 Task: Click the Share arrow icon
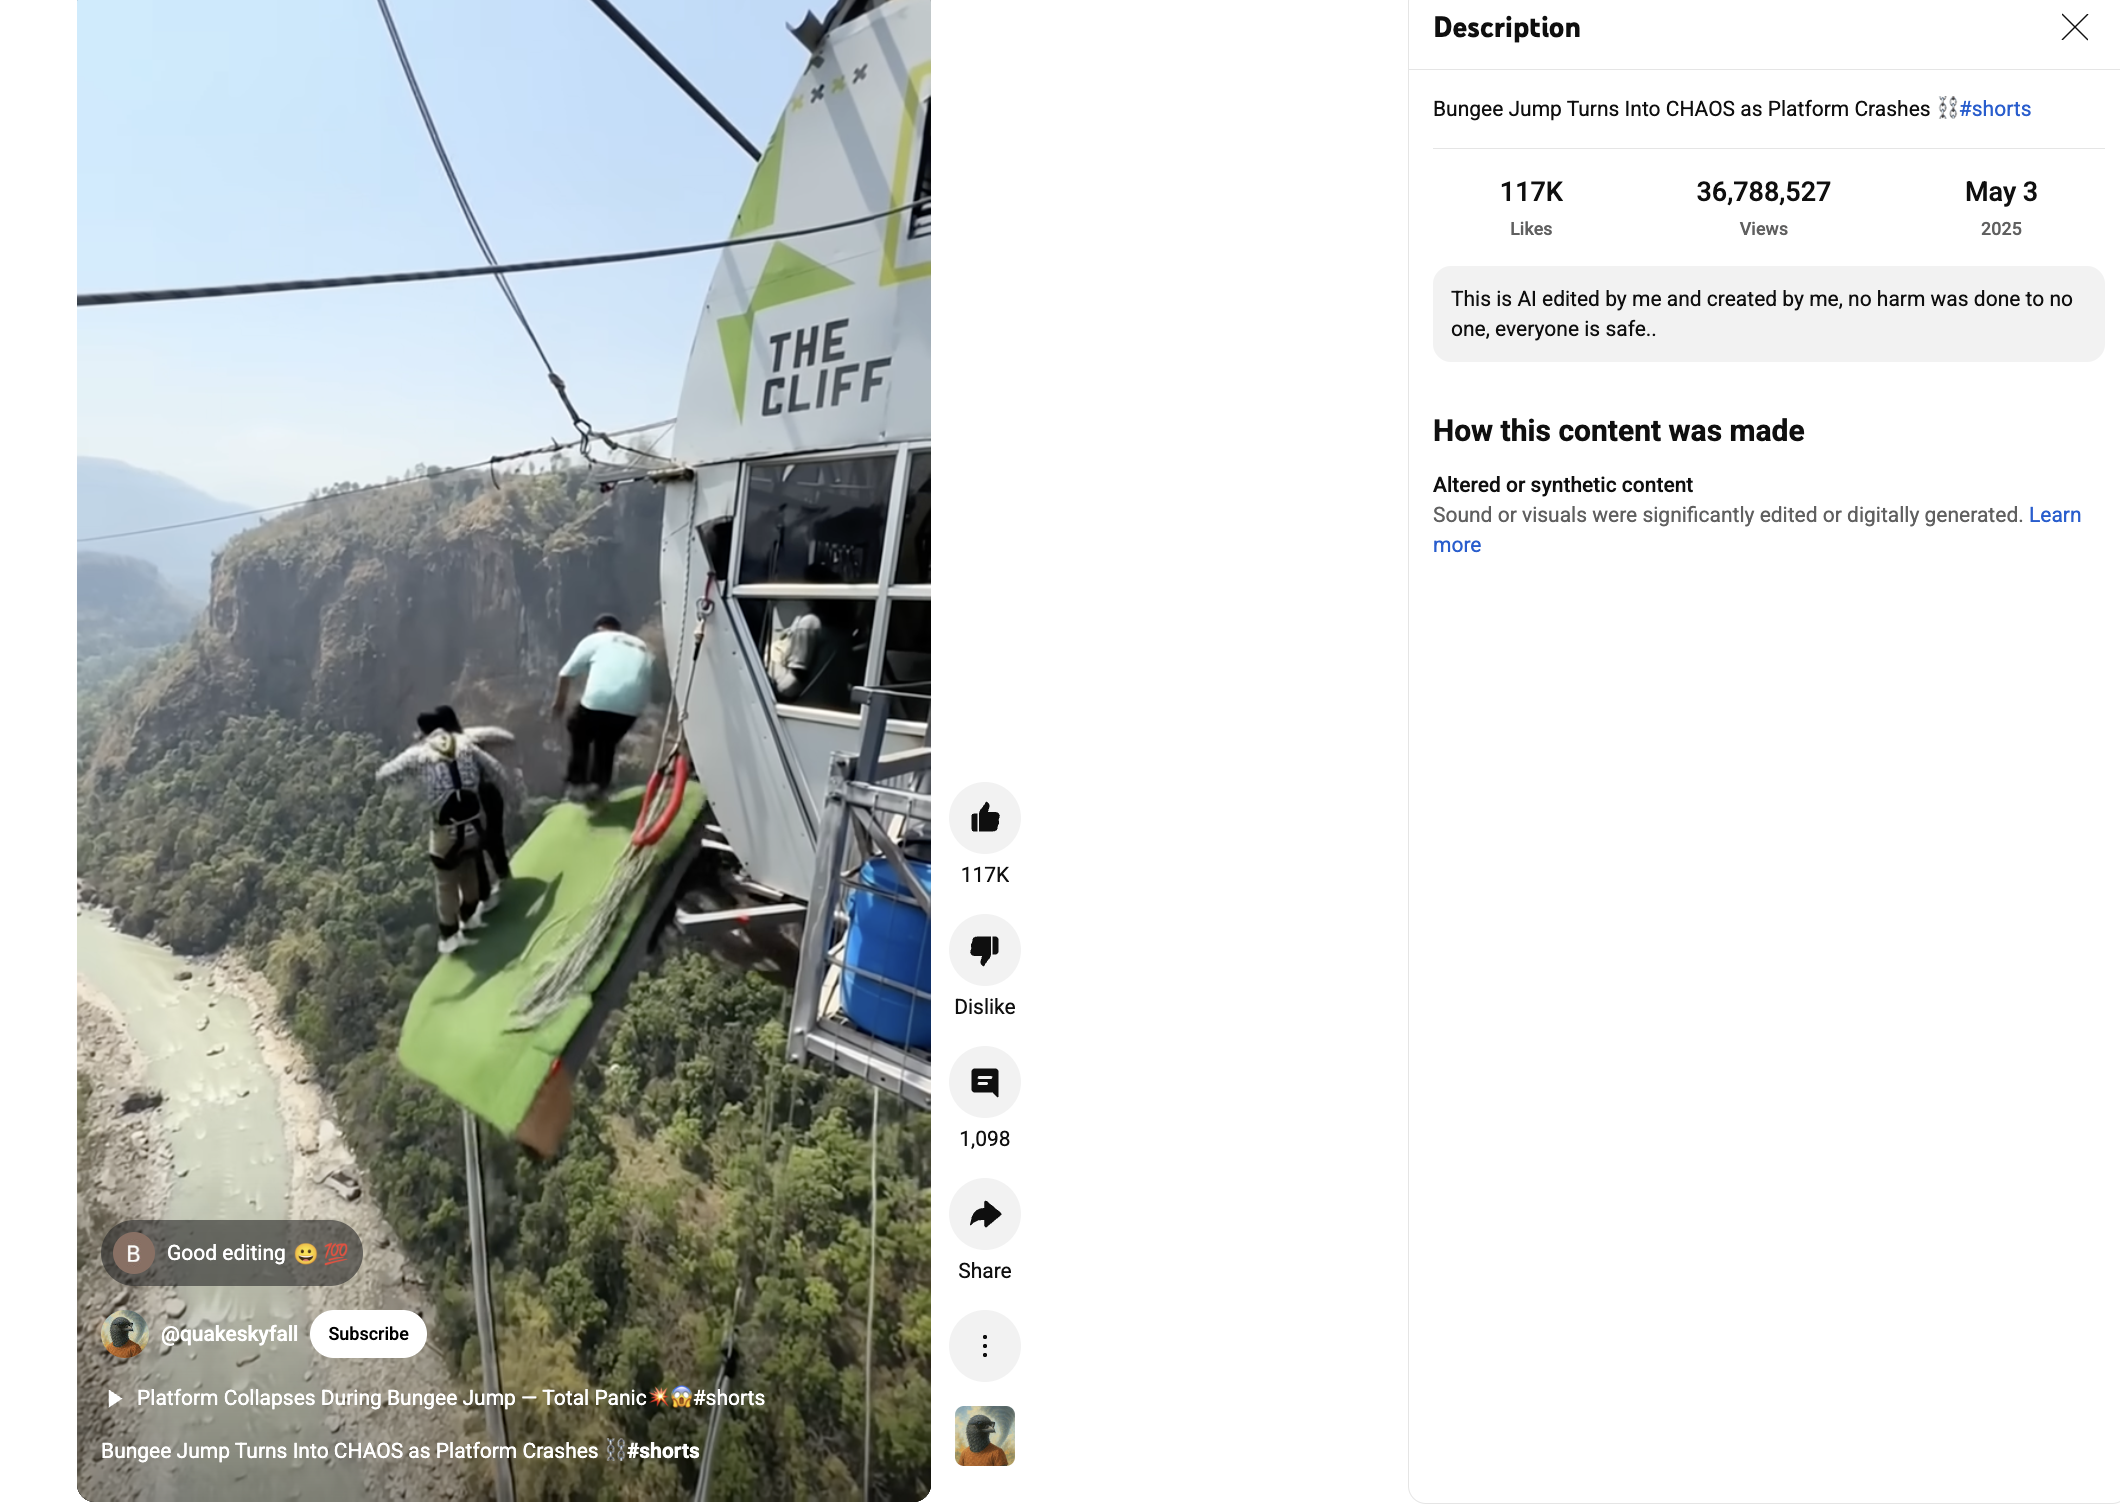tap(984, 1214)
